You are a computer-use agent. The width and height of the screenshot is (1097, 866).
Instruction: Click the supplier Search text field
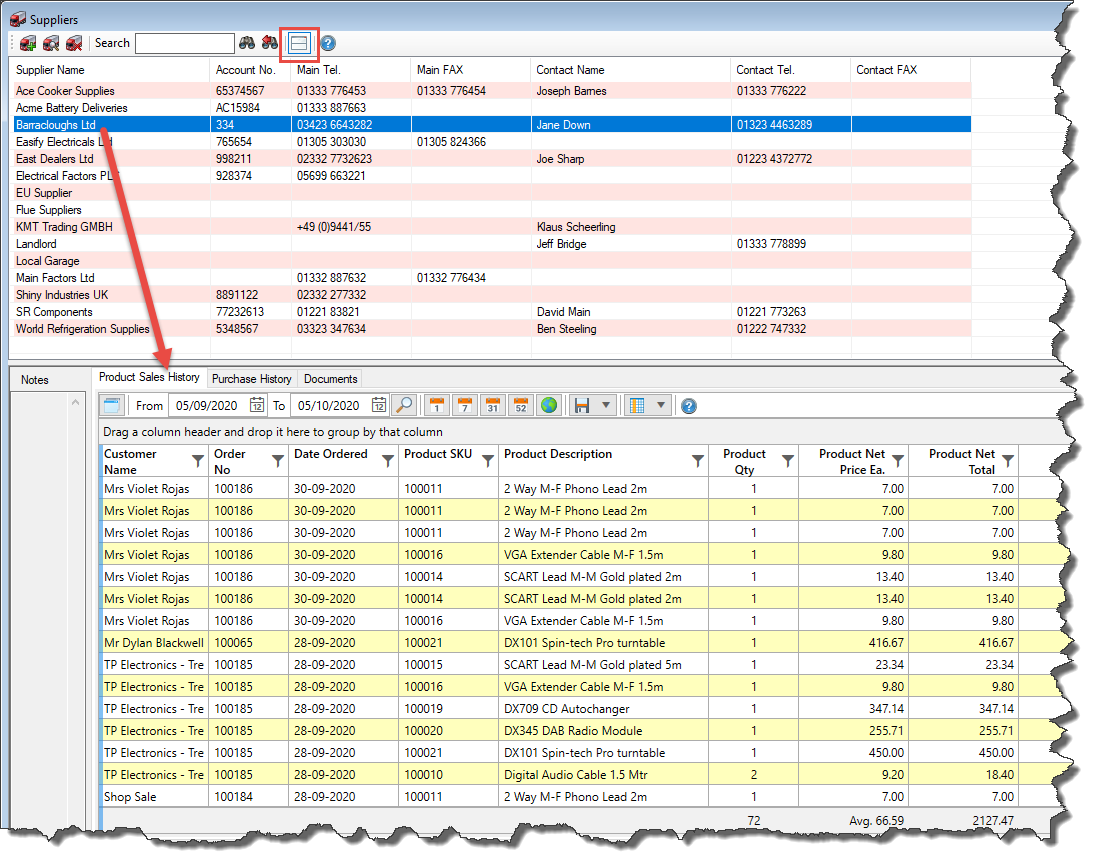(184, 43)
